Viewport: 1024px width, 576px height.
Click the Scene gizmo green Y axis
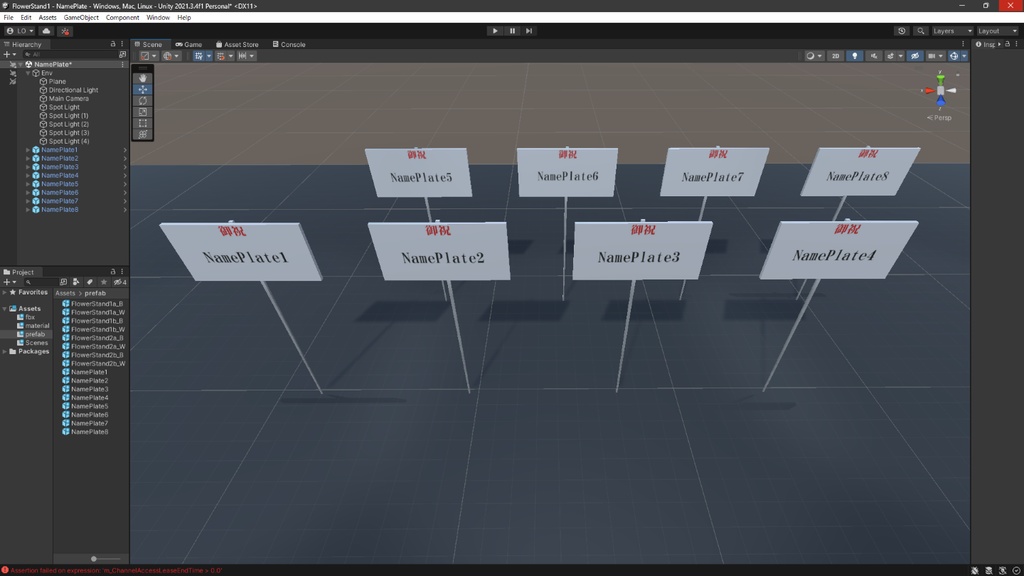[x=940, y=79]
